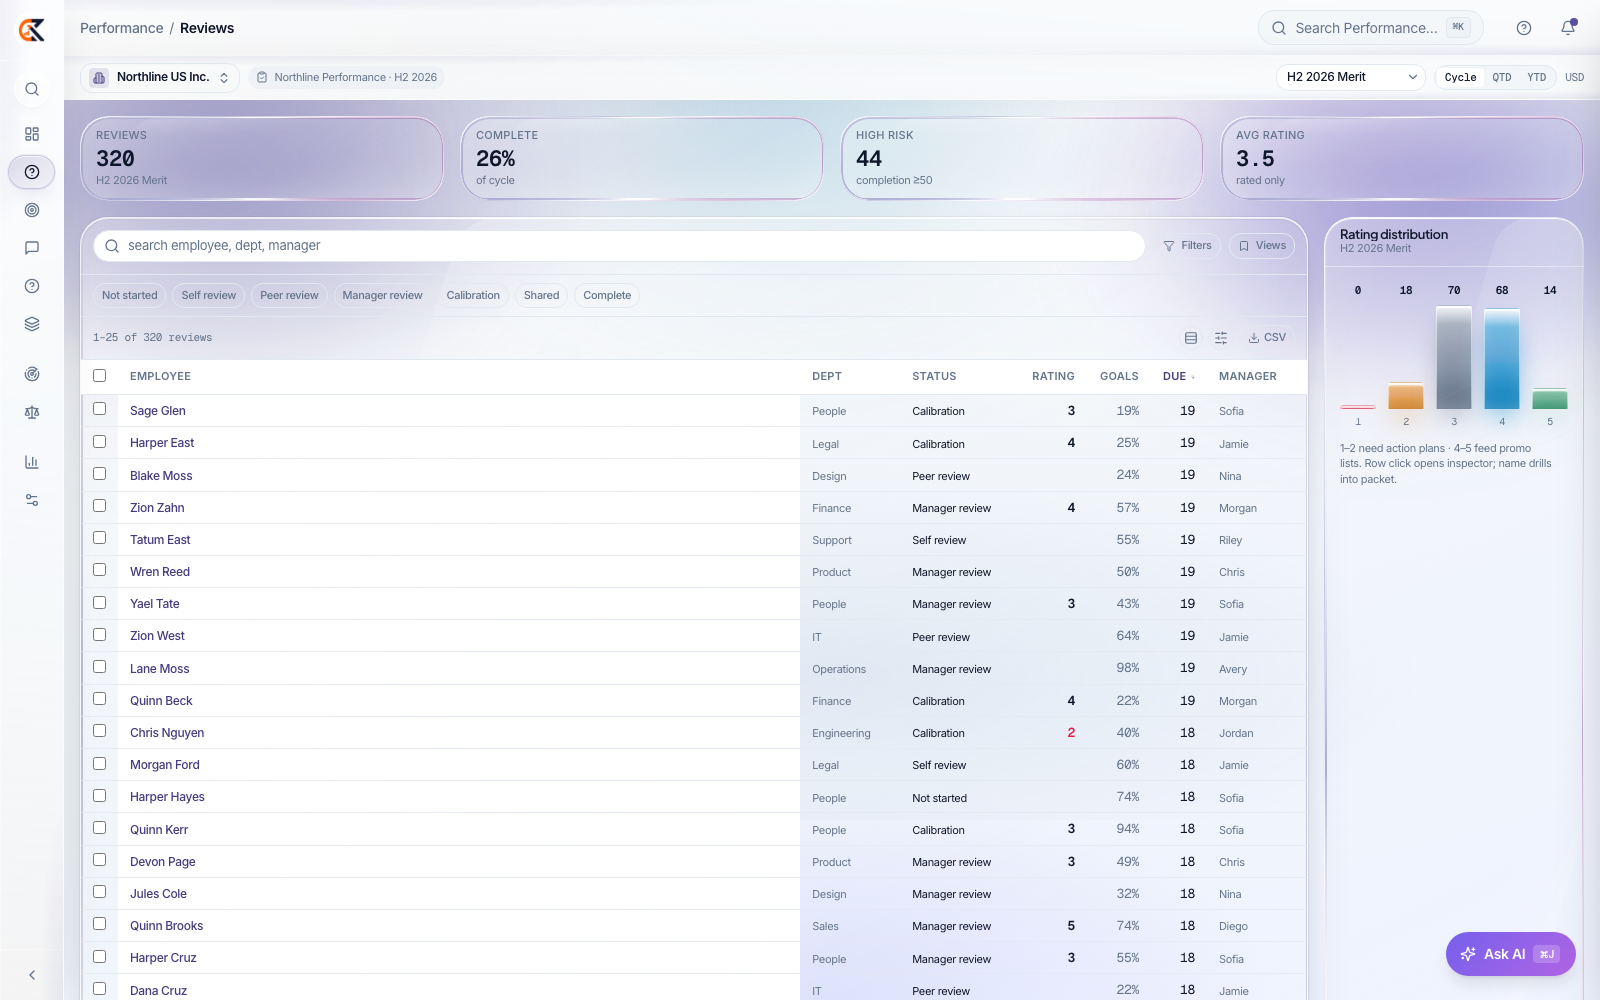This screenshot has width=1600, height=1000.
Task: Check the Wren Reed row checkbox
Action: [x=99, y=569]
